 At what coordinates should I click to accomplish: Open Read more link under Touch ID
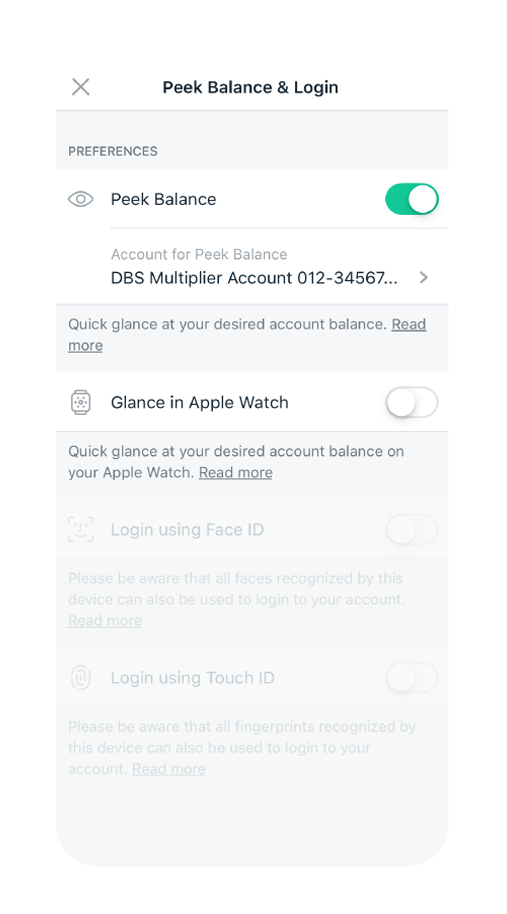point(168,768)
